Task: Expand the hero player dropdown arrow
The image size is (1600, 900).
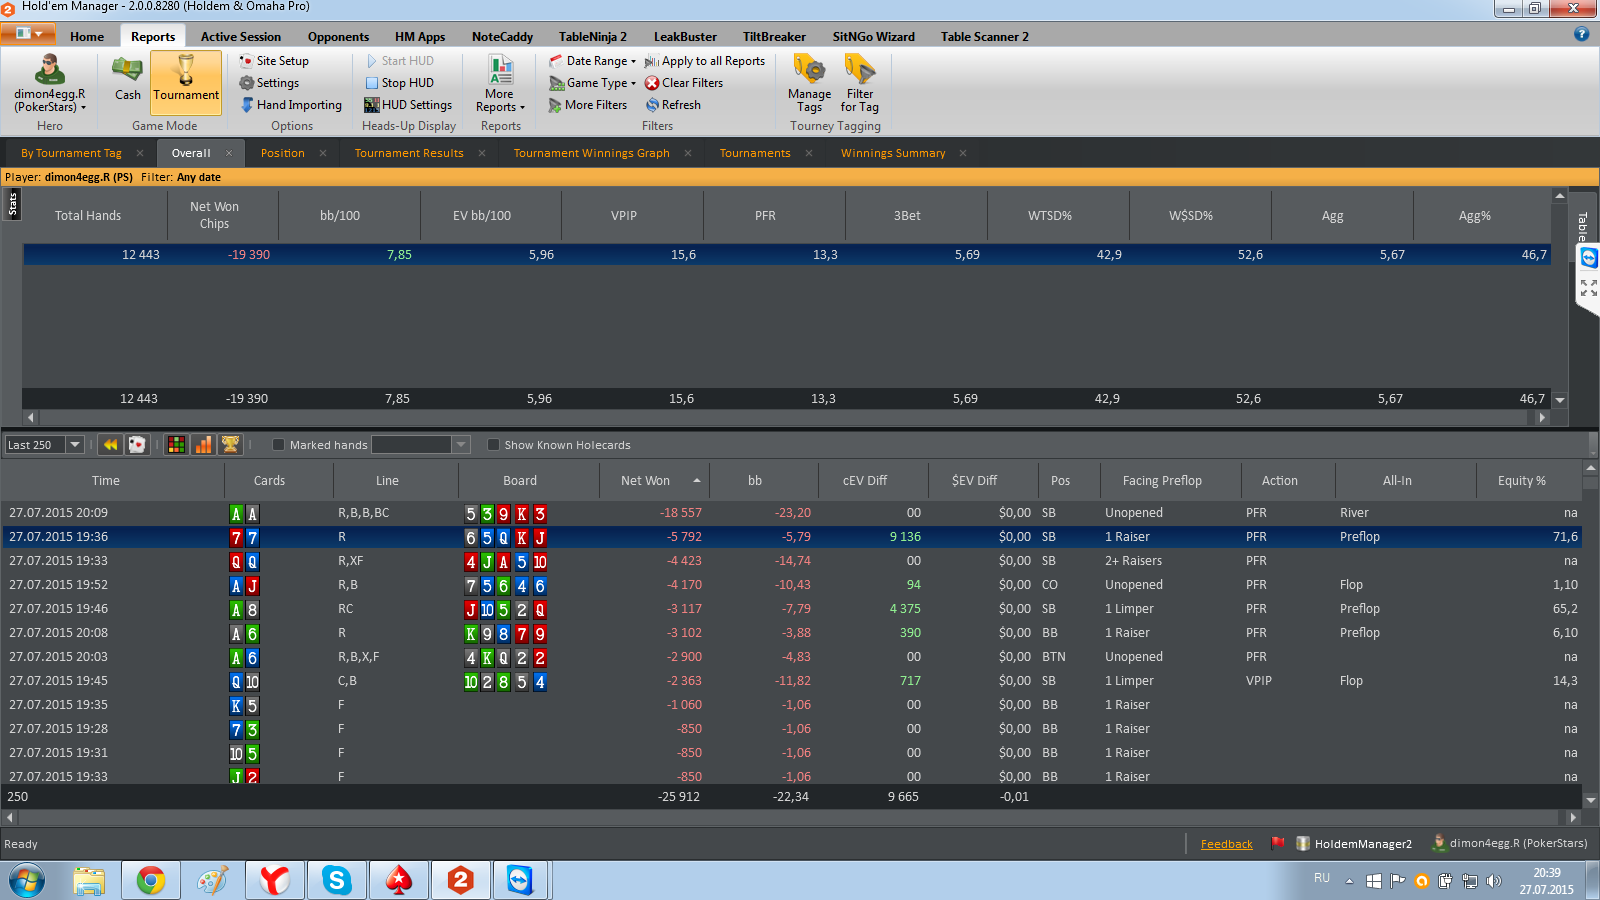Action: pos(84,108)
